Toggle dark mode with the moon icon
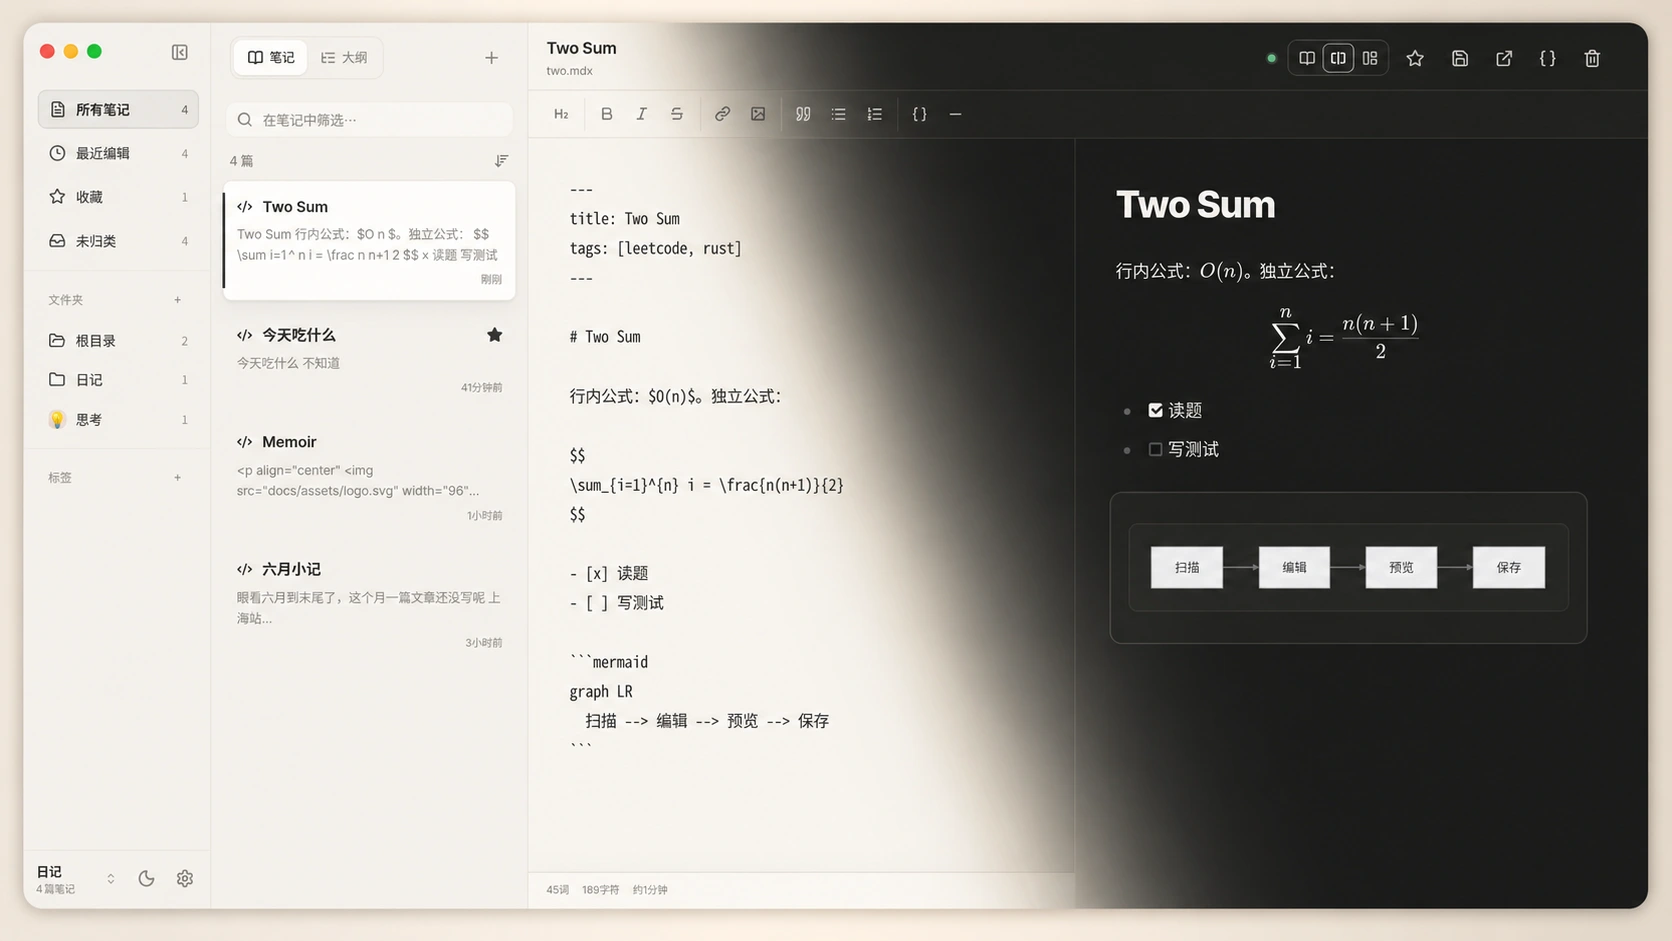Viewport: 1672px width, 941px height. 146,879
